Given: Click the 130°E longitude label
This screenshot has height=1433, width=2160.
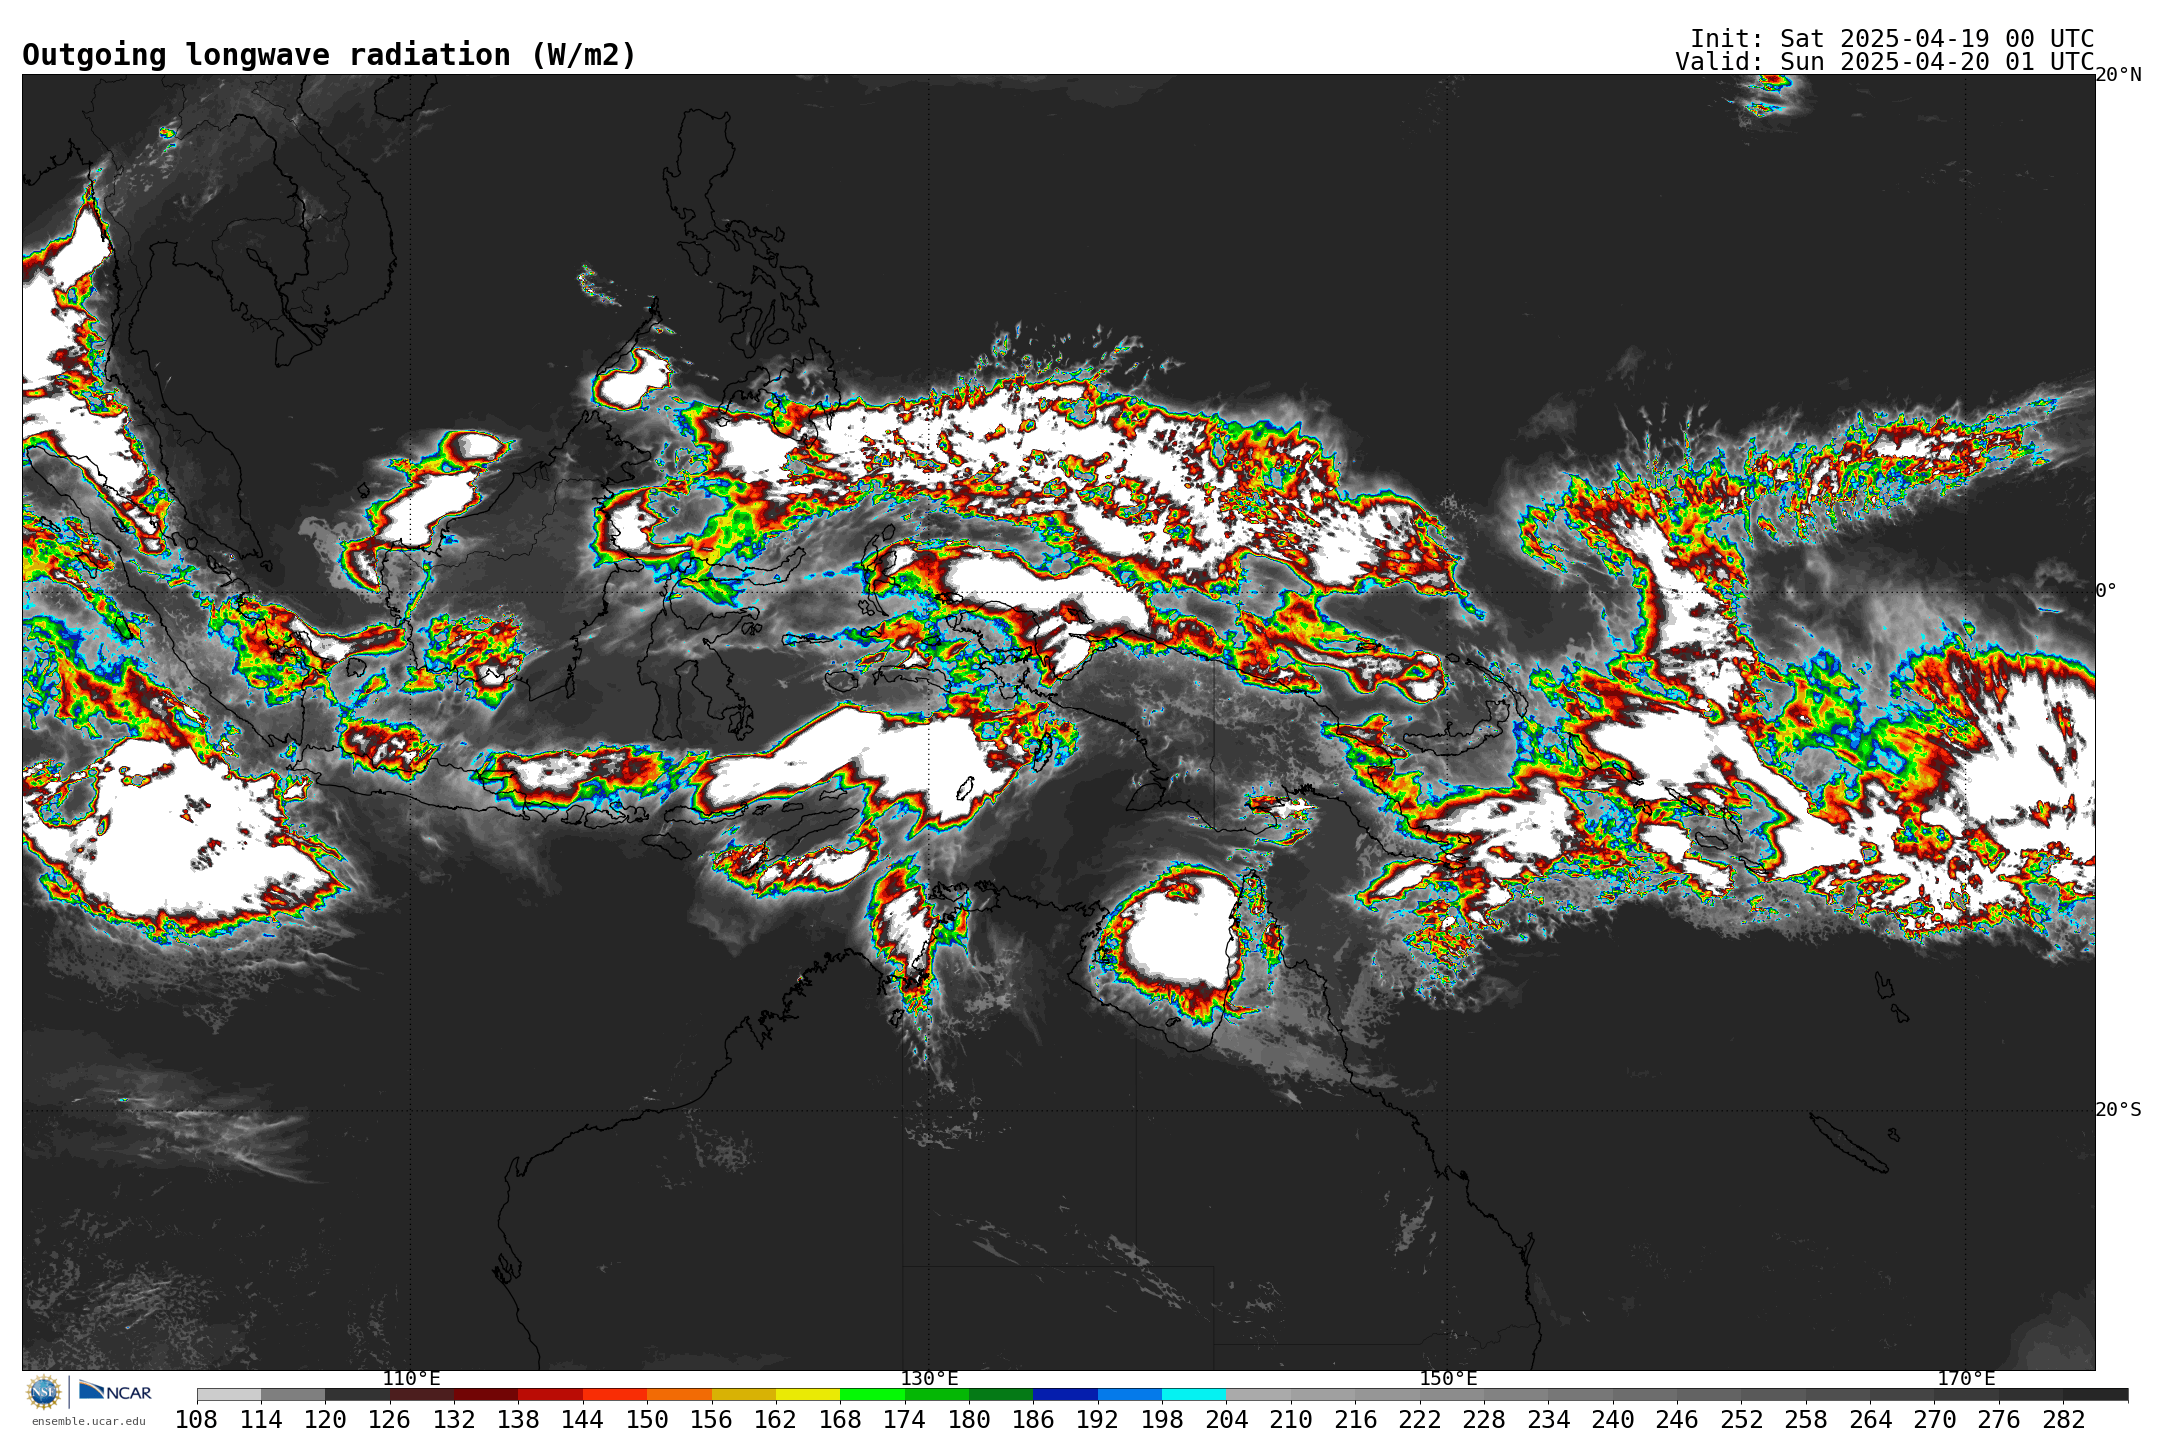Looking at the screenshot, I should pos(929,1378).
